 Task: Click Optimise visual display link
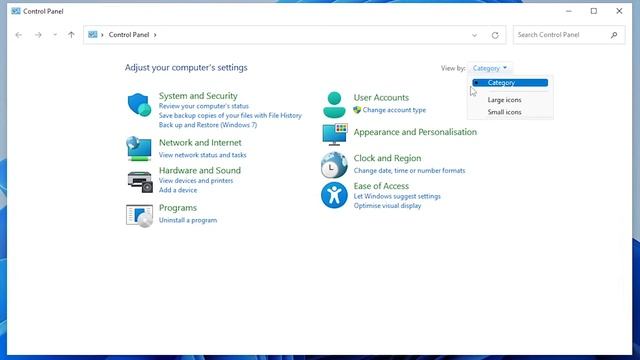pos(387,206)
